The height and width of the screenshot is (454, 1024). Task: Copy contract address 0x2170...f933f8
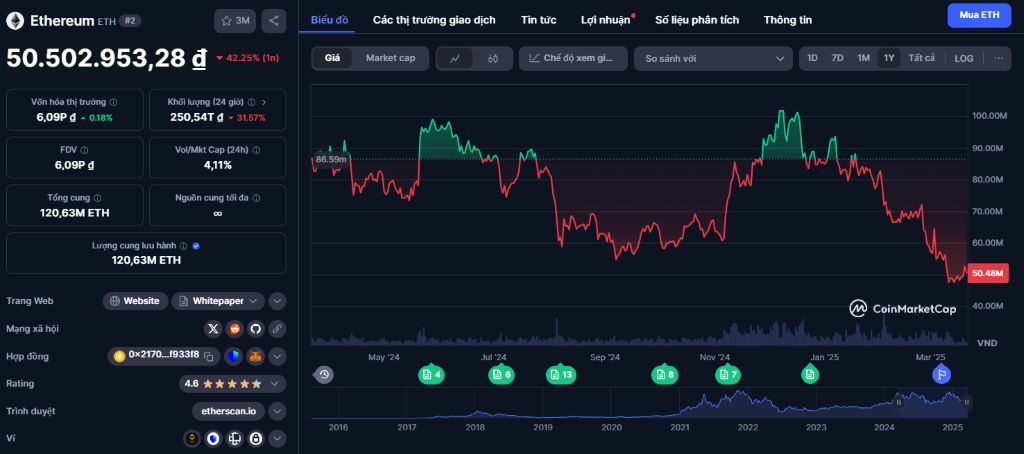[209, 356]
